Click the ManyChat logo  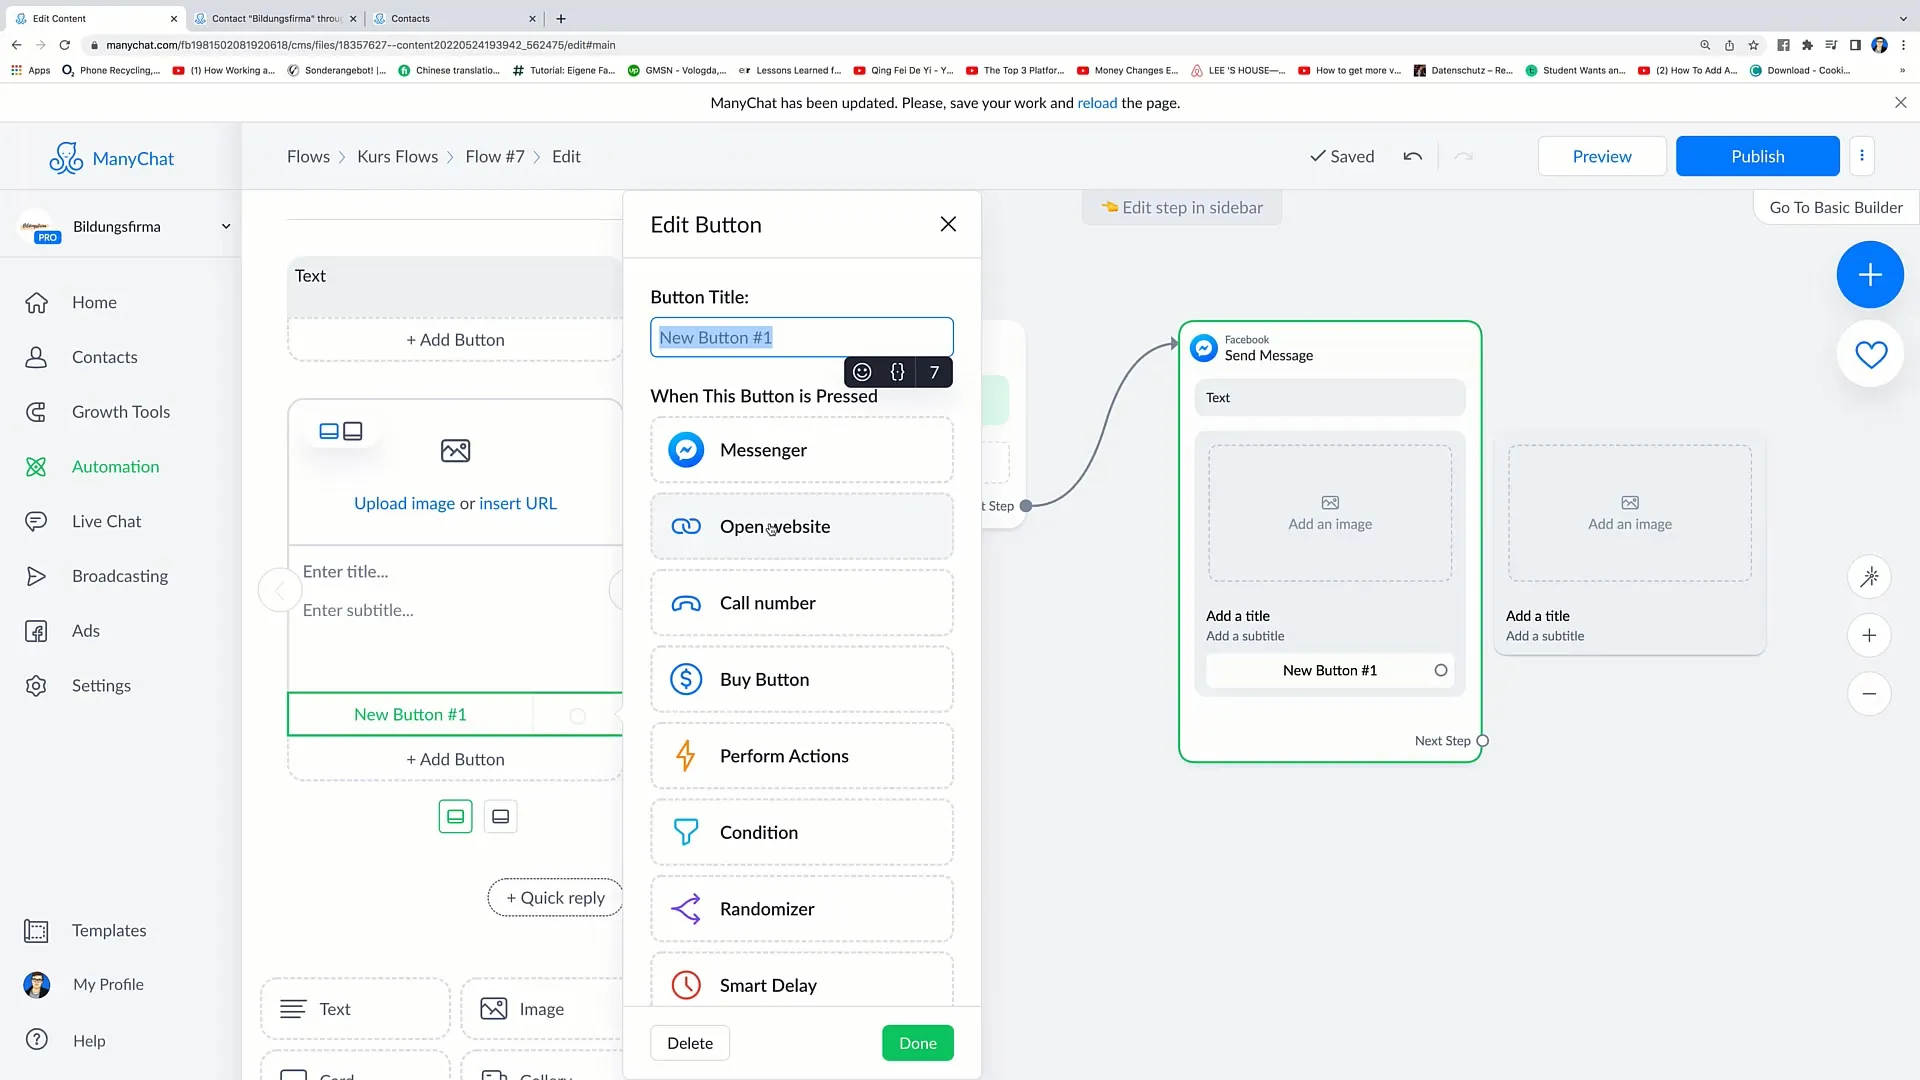click(x=112, y=158)
